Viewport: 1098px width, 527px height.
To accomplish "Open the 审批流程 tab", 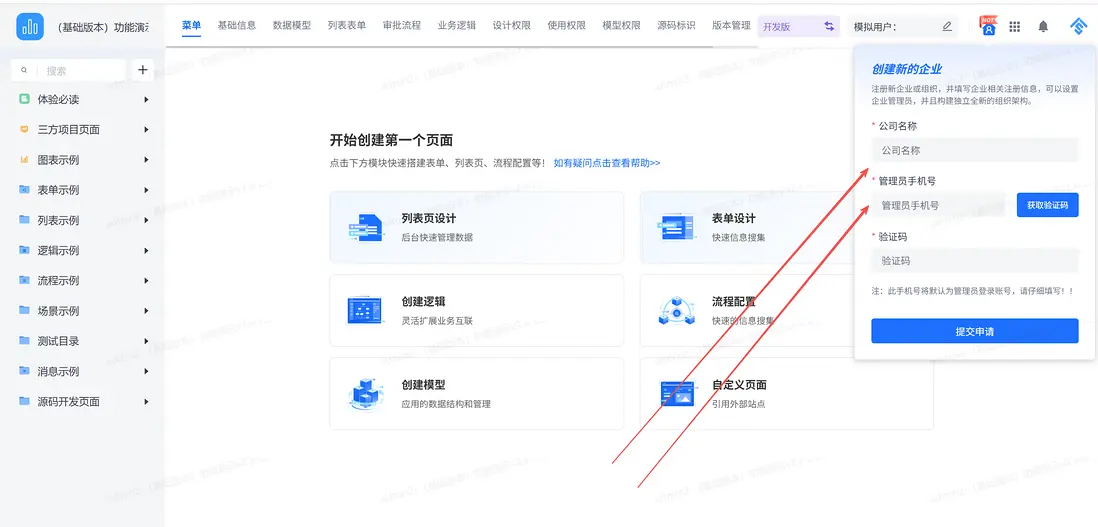I will (x=402, y=25).
